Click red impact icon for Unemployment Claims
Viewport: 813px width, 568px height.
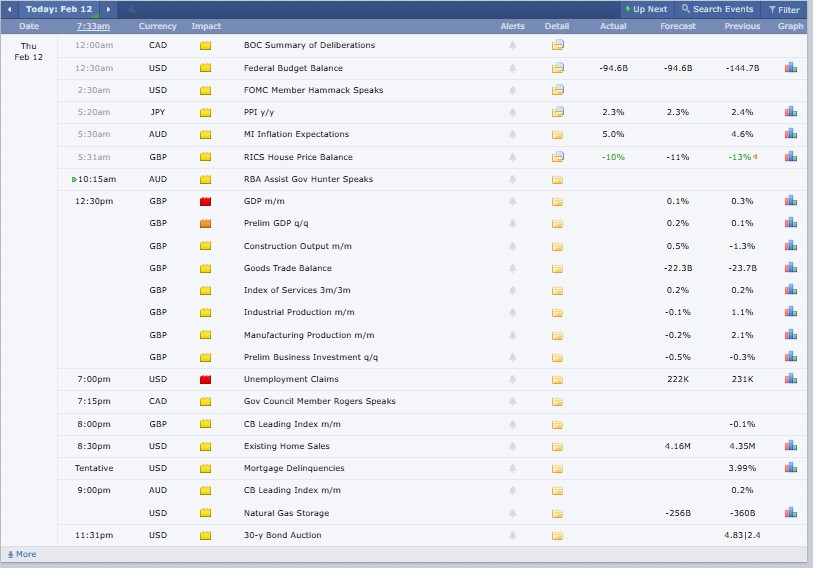click(205, 379)
